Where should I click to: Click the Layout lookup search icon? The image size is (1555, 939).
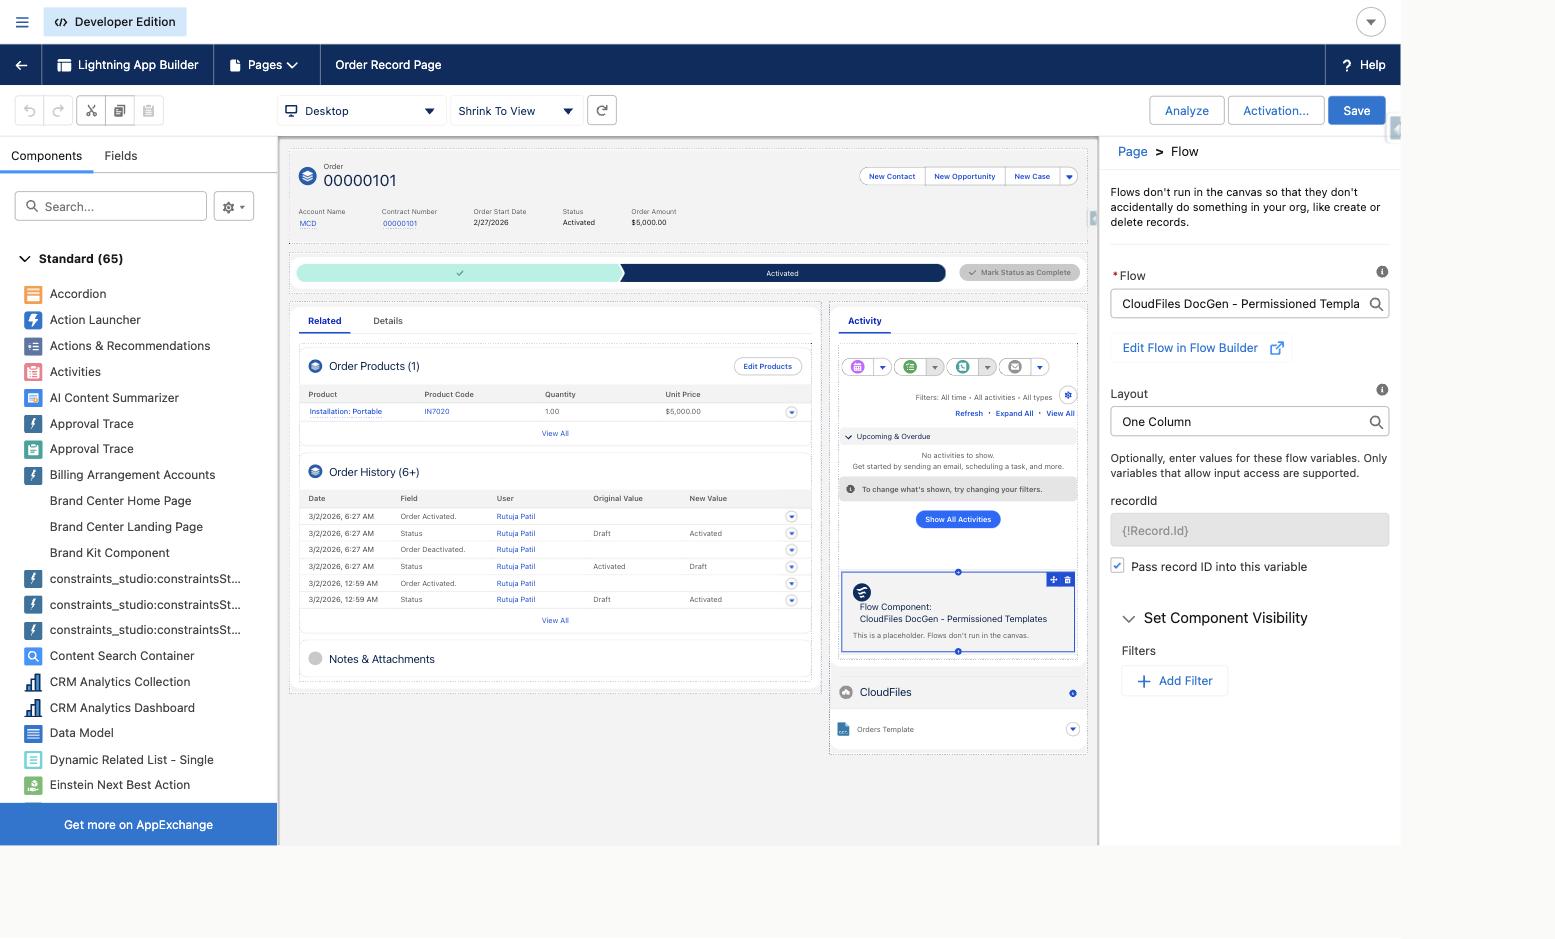coord(1376,422)
